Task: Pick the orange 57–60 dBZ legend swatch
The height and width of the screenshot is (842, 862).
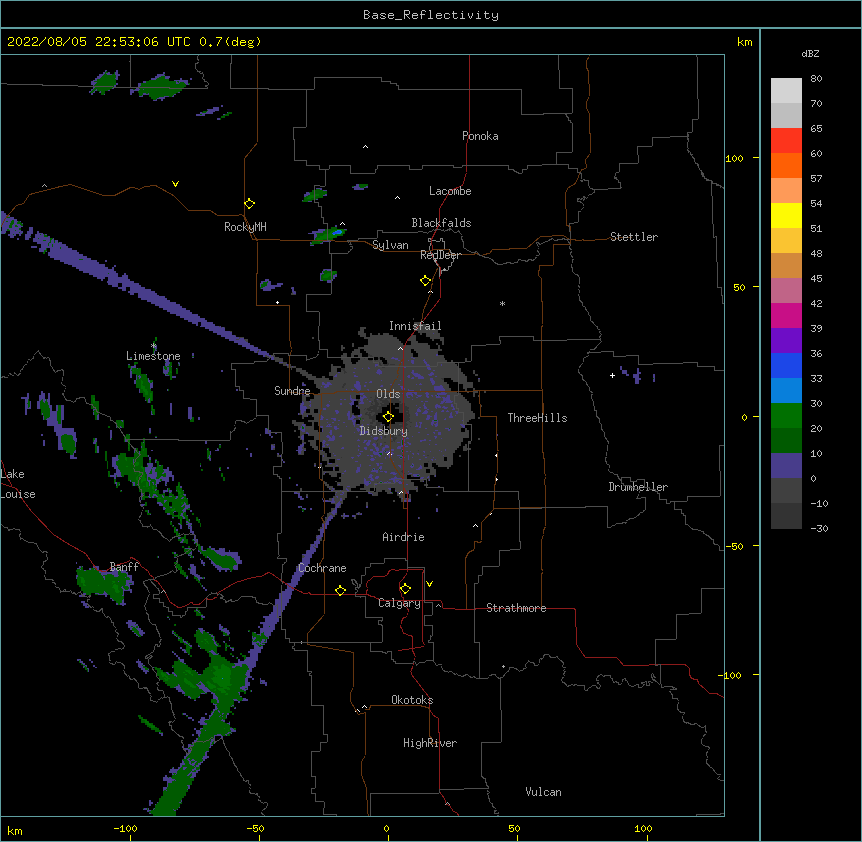Action: pyautogui.click(x=786, y=165)
